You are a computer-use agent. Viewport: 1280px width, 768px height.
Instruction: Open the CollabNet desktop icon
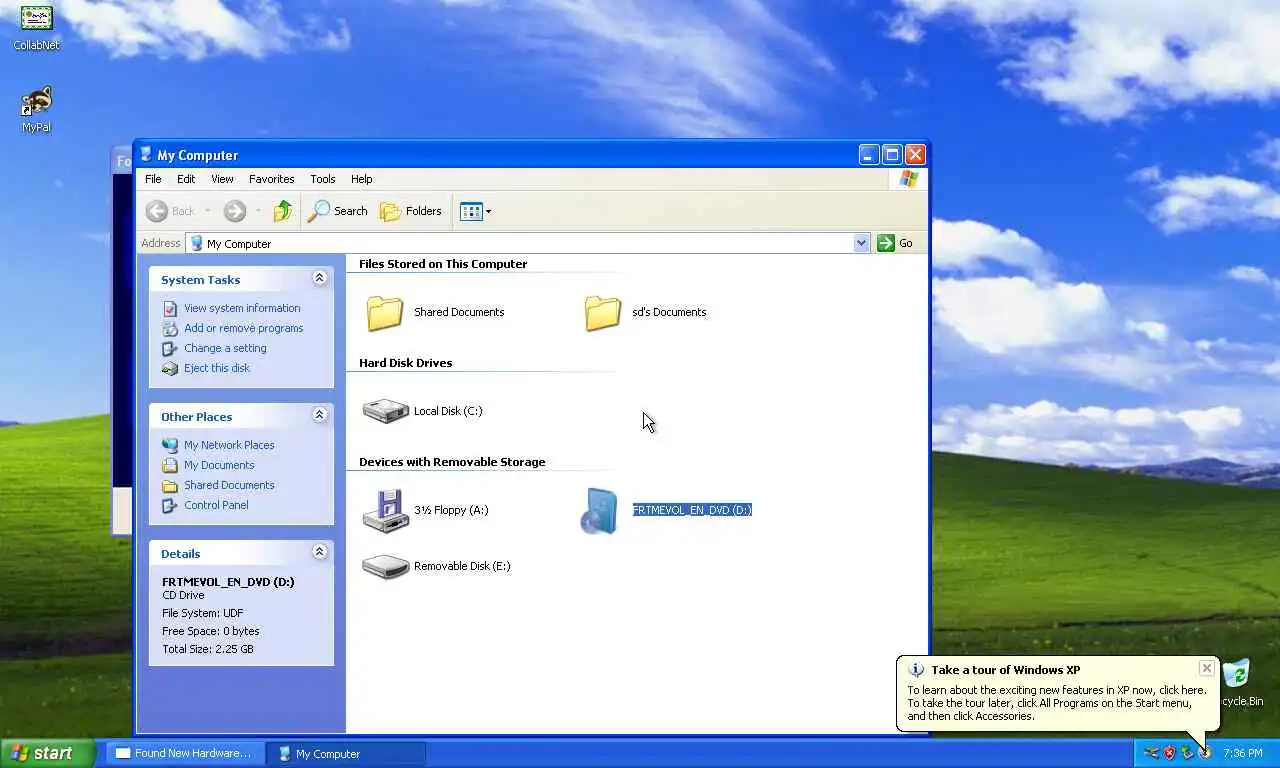pos(37,27)
